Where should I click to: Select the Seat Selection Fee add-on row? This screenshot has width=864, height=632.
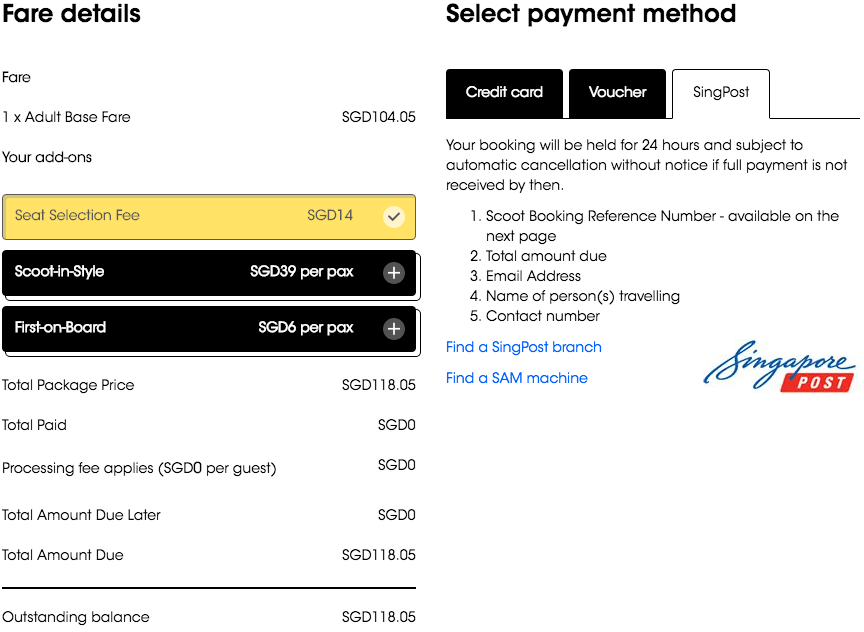209,217
